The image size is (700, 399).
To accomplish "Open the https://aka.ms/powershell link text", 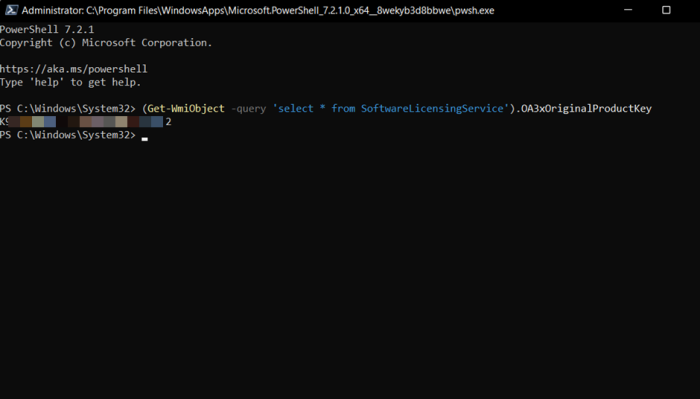I will coord(74,69).
